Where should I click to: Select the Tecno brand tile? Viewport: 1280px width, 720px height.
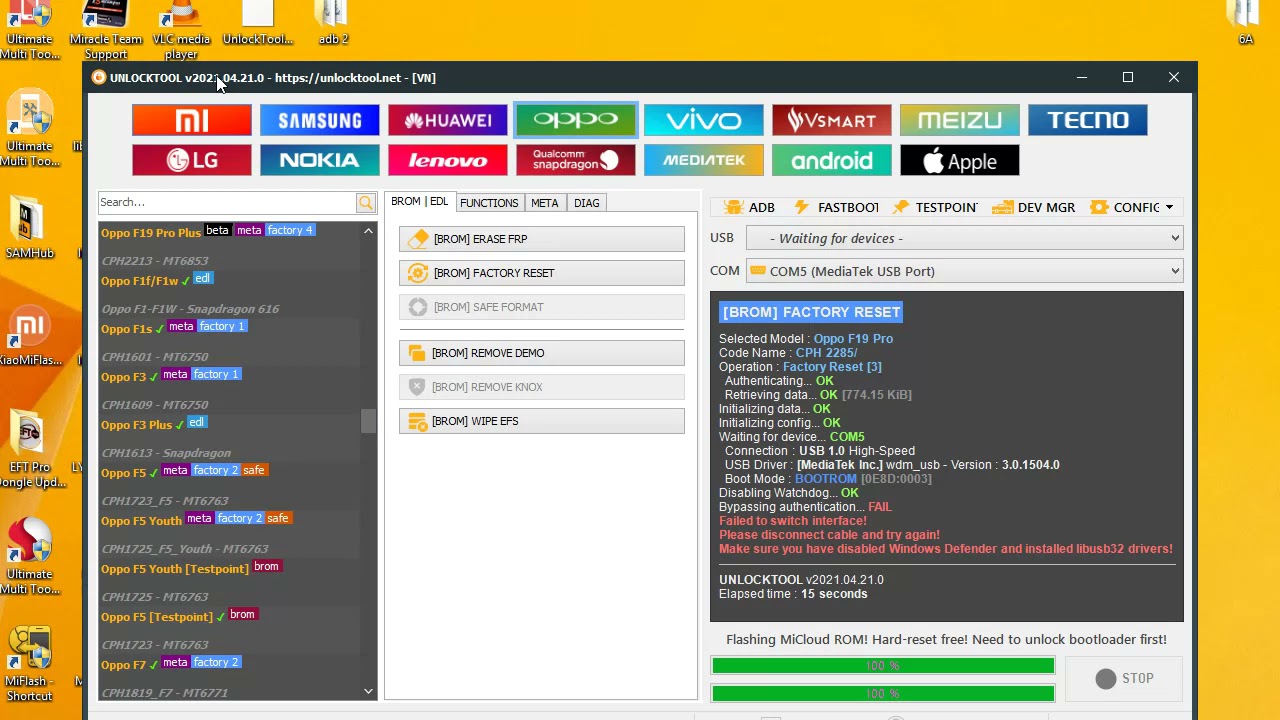(x=1088, y=120)
